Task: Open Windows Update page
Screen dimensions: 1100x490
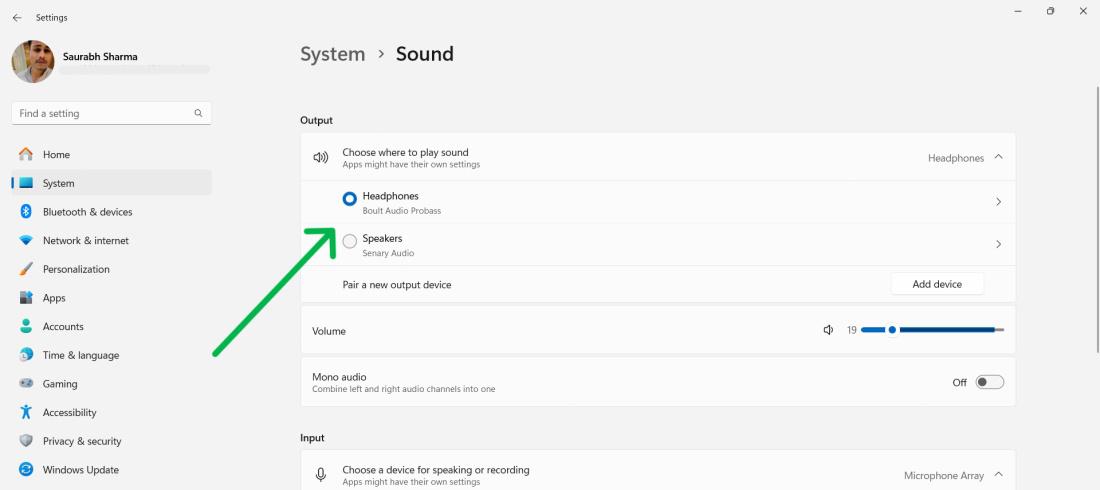Action: [x=80, y=470]
